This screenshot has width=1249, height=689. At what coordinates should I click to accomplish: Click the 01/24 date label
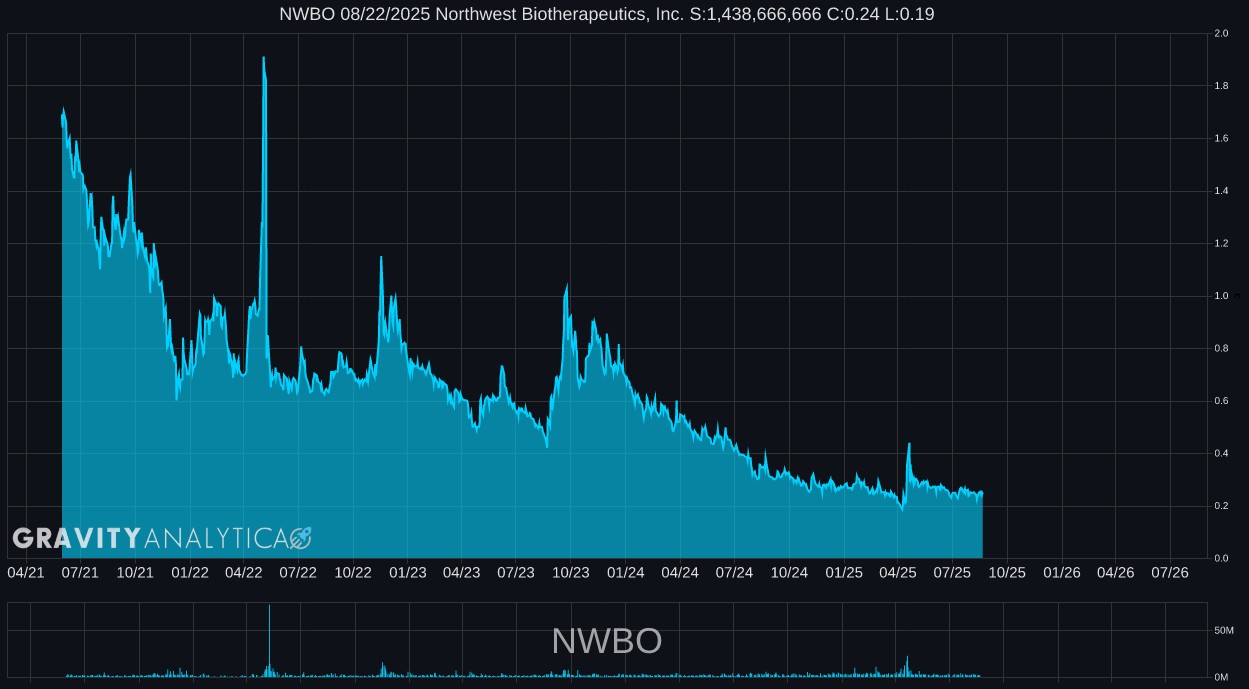point(625,572)
